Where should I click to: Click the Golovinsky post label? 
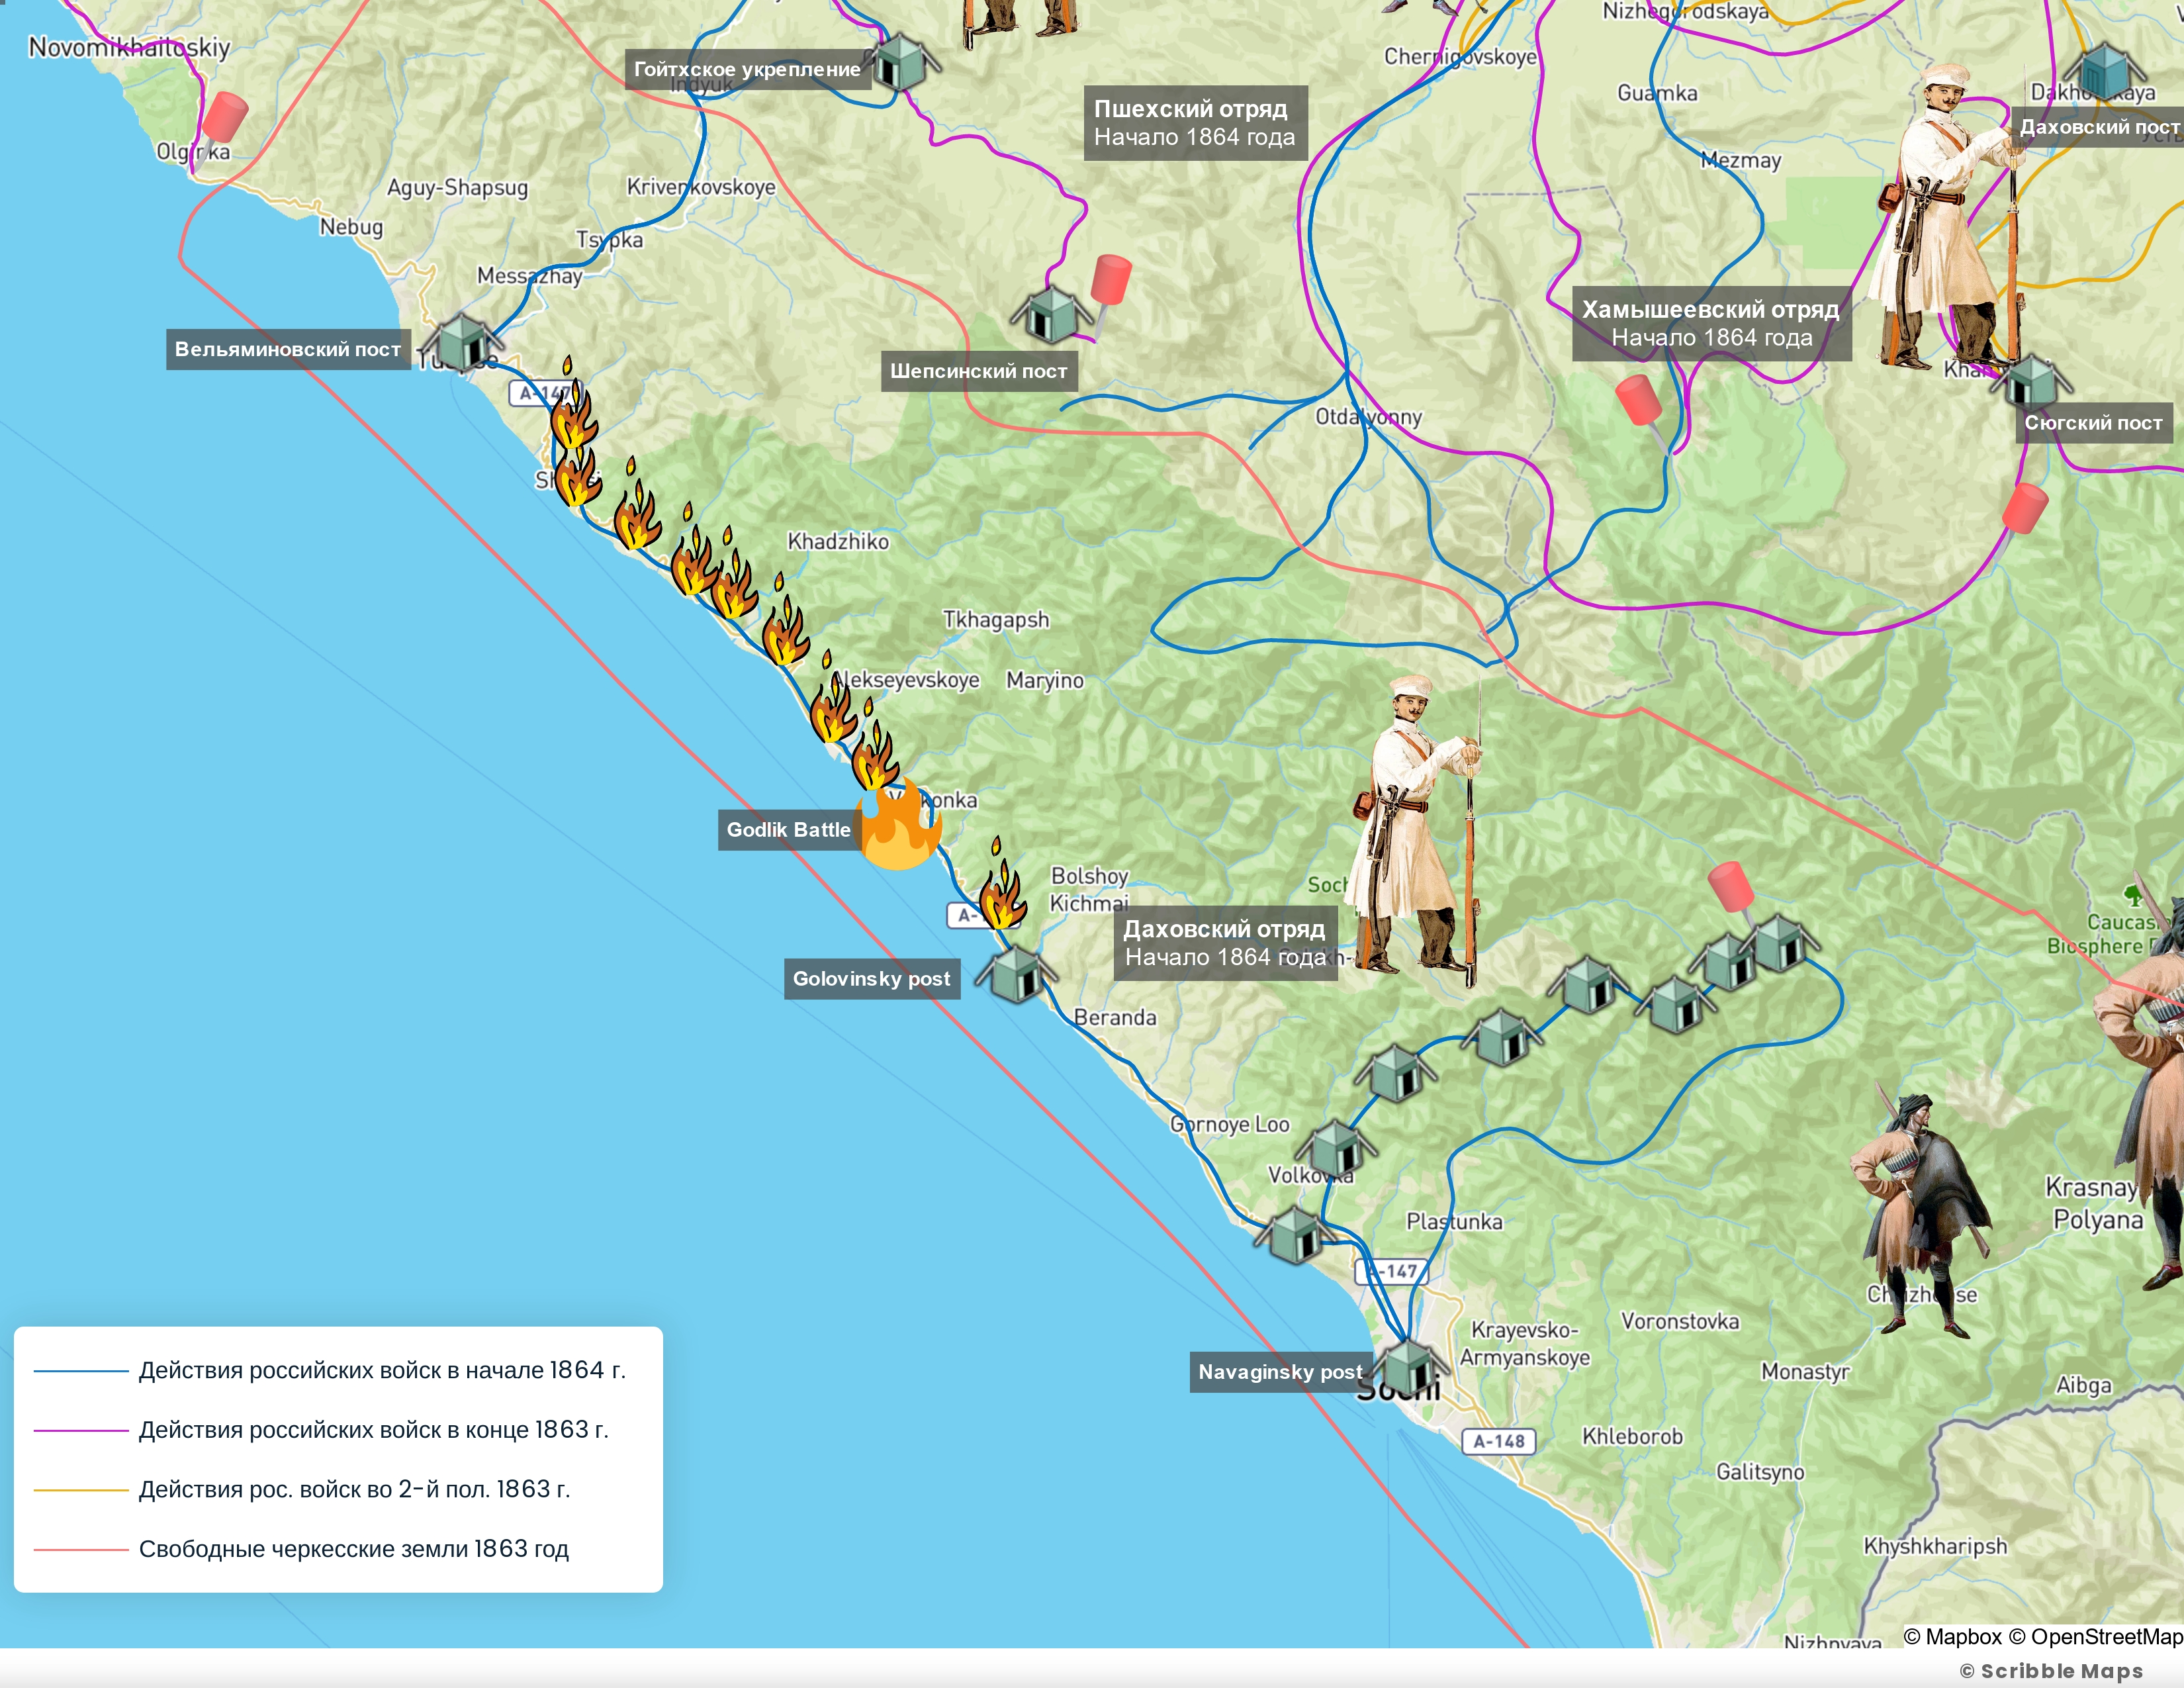[872, 979]
